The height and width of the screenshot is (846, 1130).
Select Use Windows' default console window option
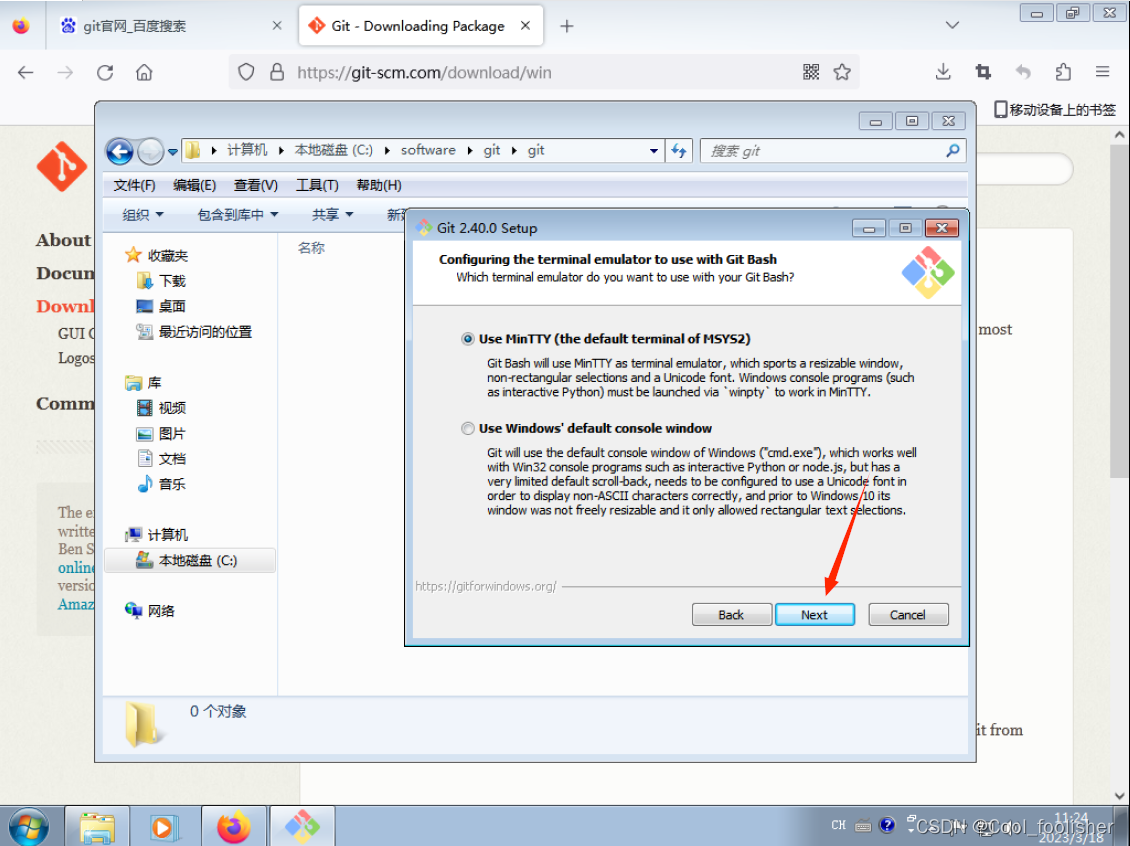[468, 429]
